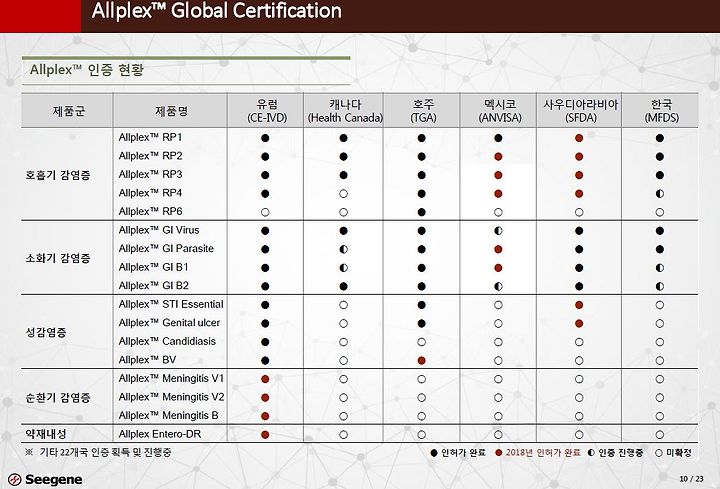Click the 'Allplex™ Meningitis V2' product name
The height and width of the screenshot is (489, 720).
pos(171,397)
